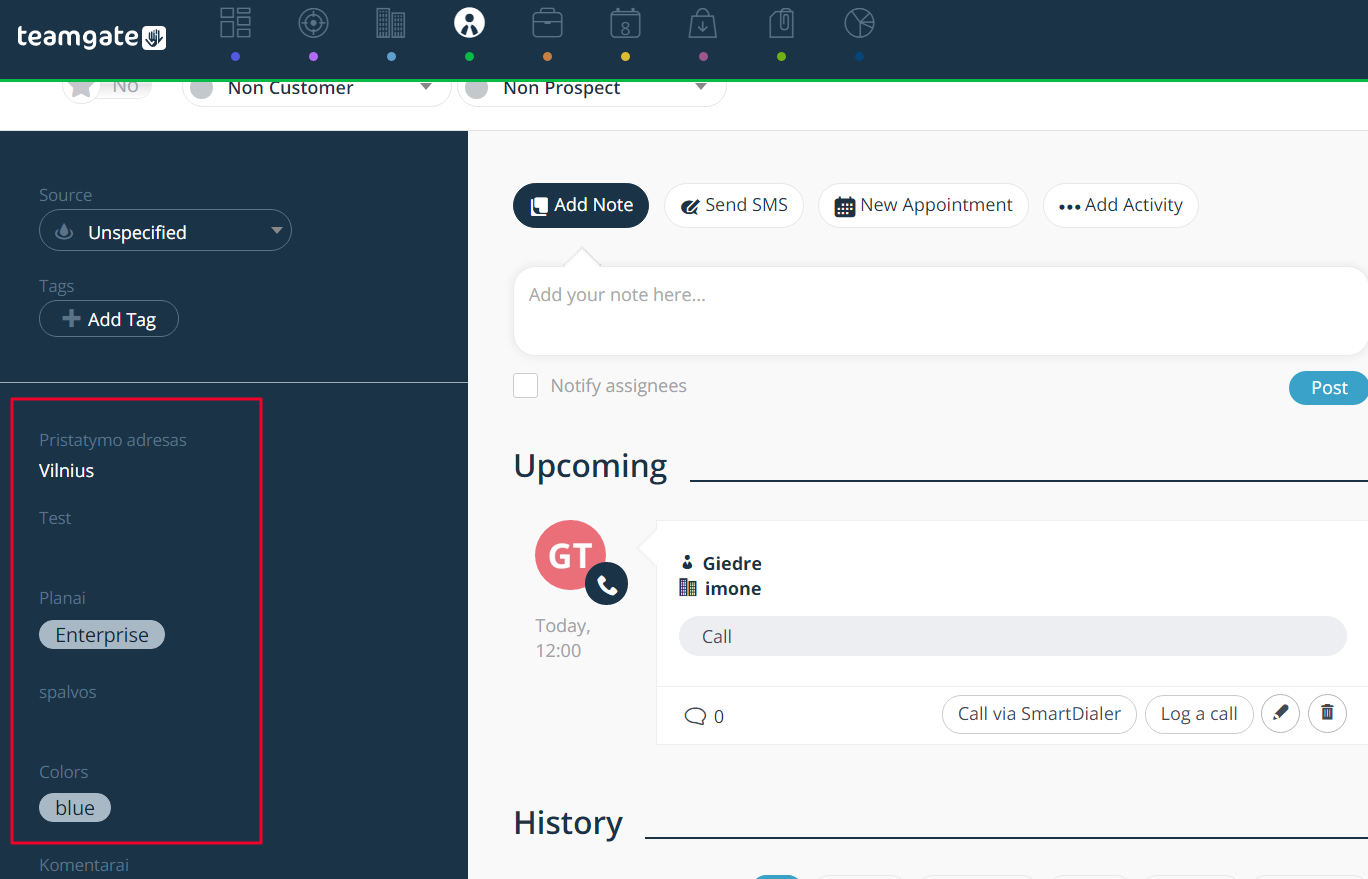Image resolution: width=1368 pixels, height=879 pixels.
Task: Open the Calendar icon in the navigation bar
Action: (x=625, y=22)
